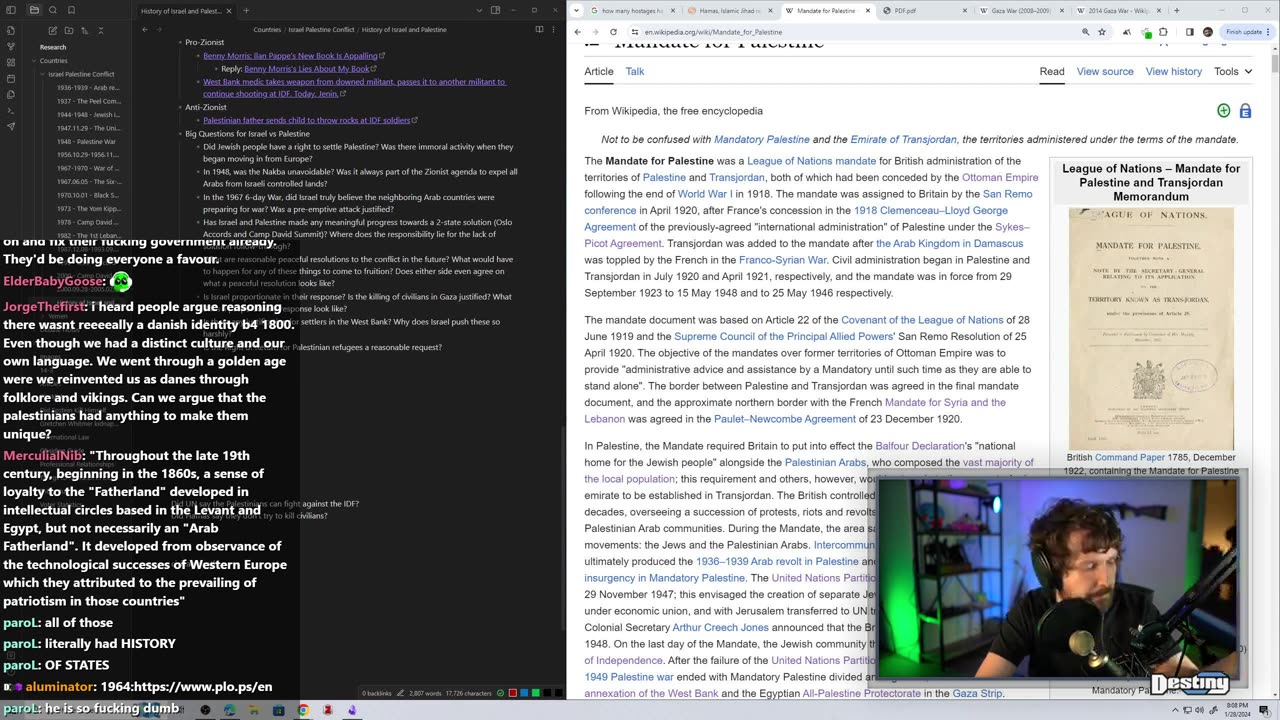The height and width of the screenshot is (720, 1280).
Task: Open the Balfour Declaration link
Action: click(x=919, y=446)
